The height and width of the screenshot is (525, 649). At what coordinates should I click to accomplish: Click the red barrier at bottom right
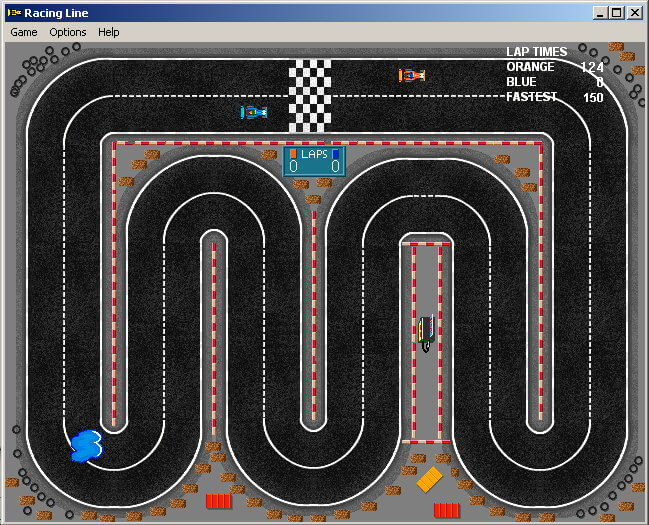point(447,510)
